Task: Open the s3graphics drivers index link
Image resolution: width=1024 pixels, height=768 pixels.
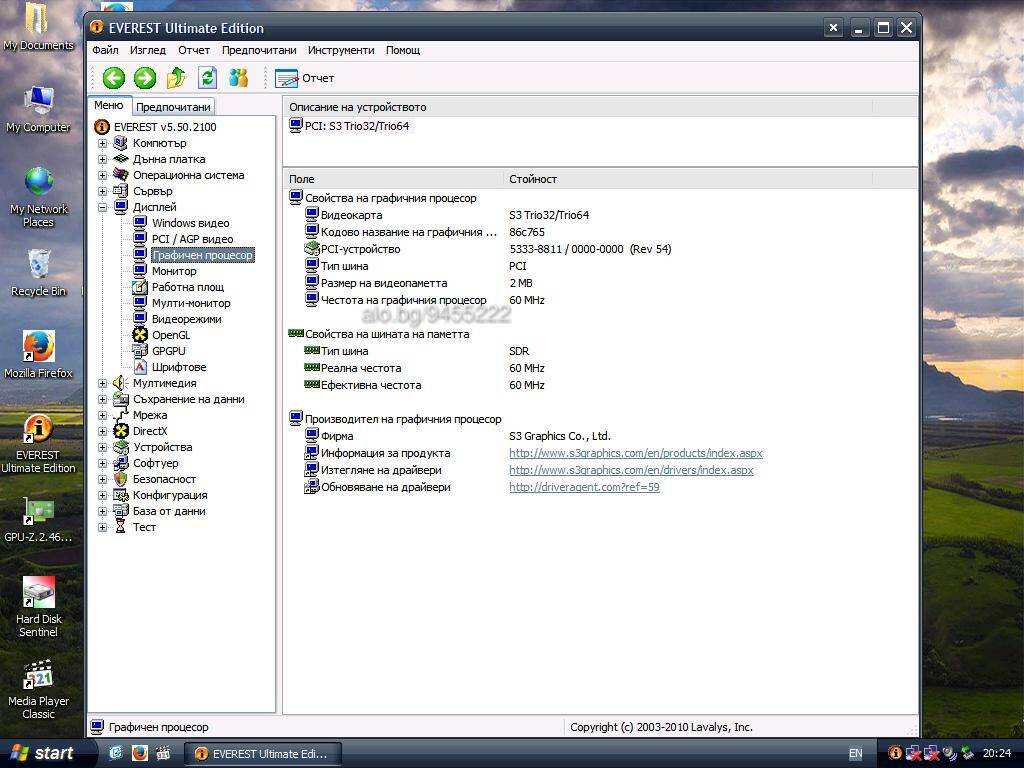Action: 631,470
